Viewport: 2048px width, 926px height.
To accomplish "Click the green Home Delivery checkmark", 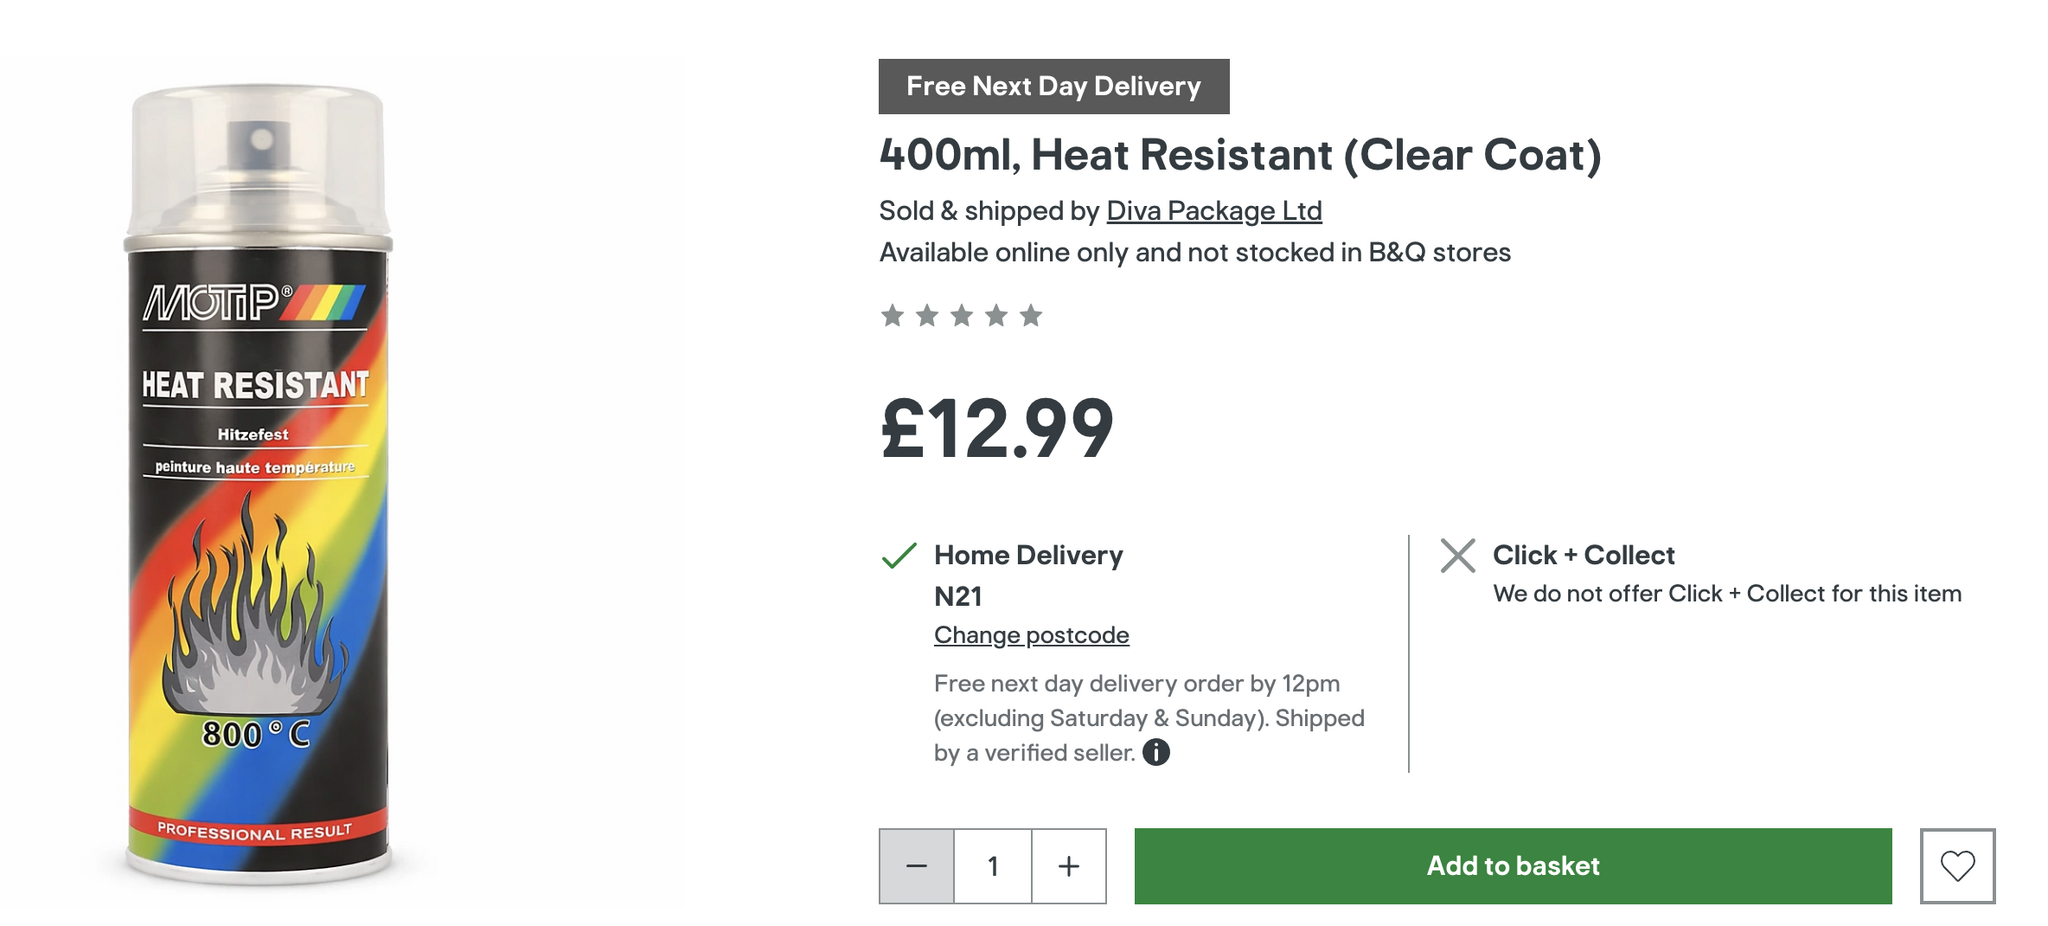I will [899, 555].
